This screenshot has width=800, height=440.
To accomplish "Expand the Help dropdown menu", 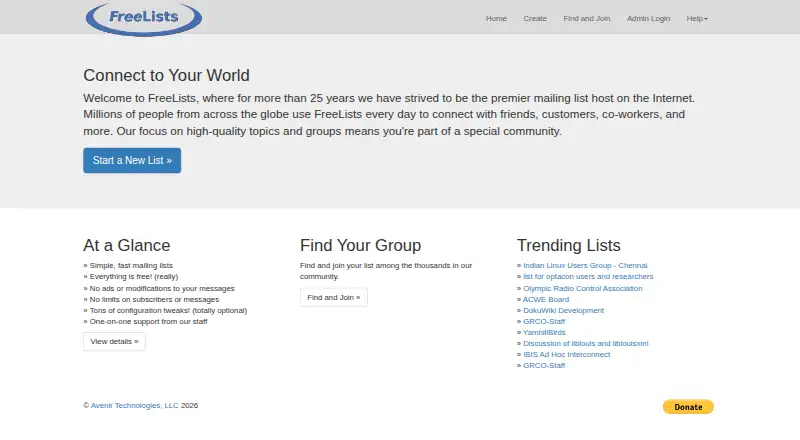I will [x=697, y=18].
